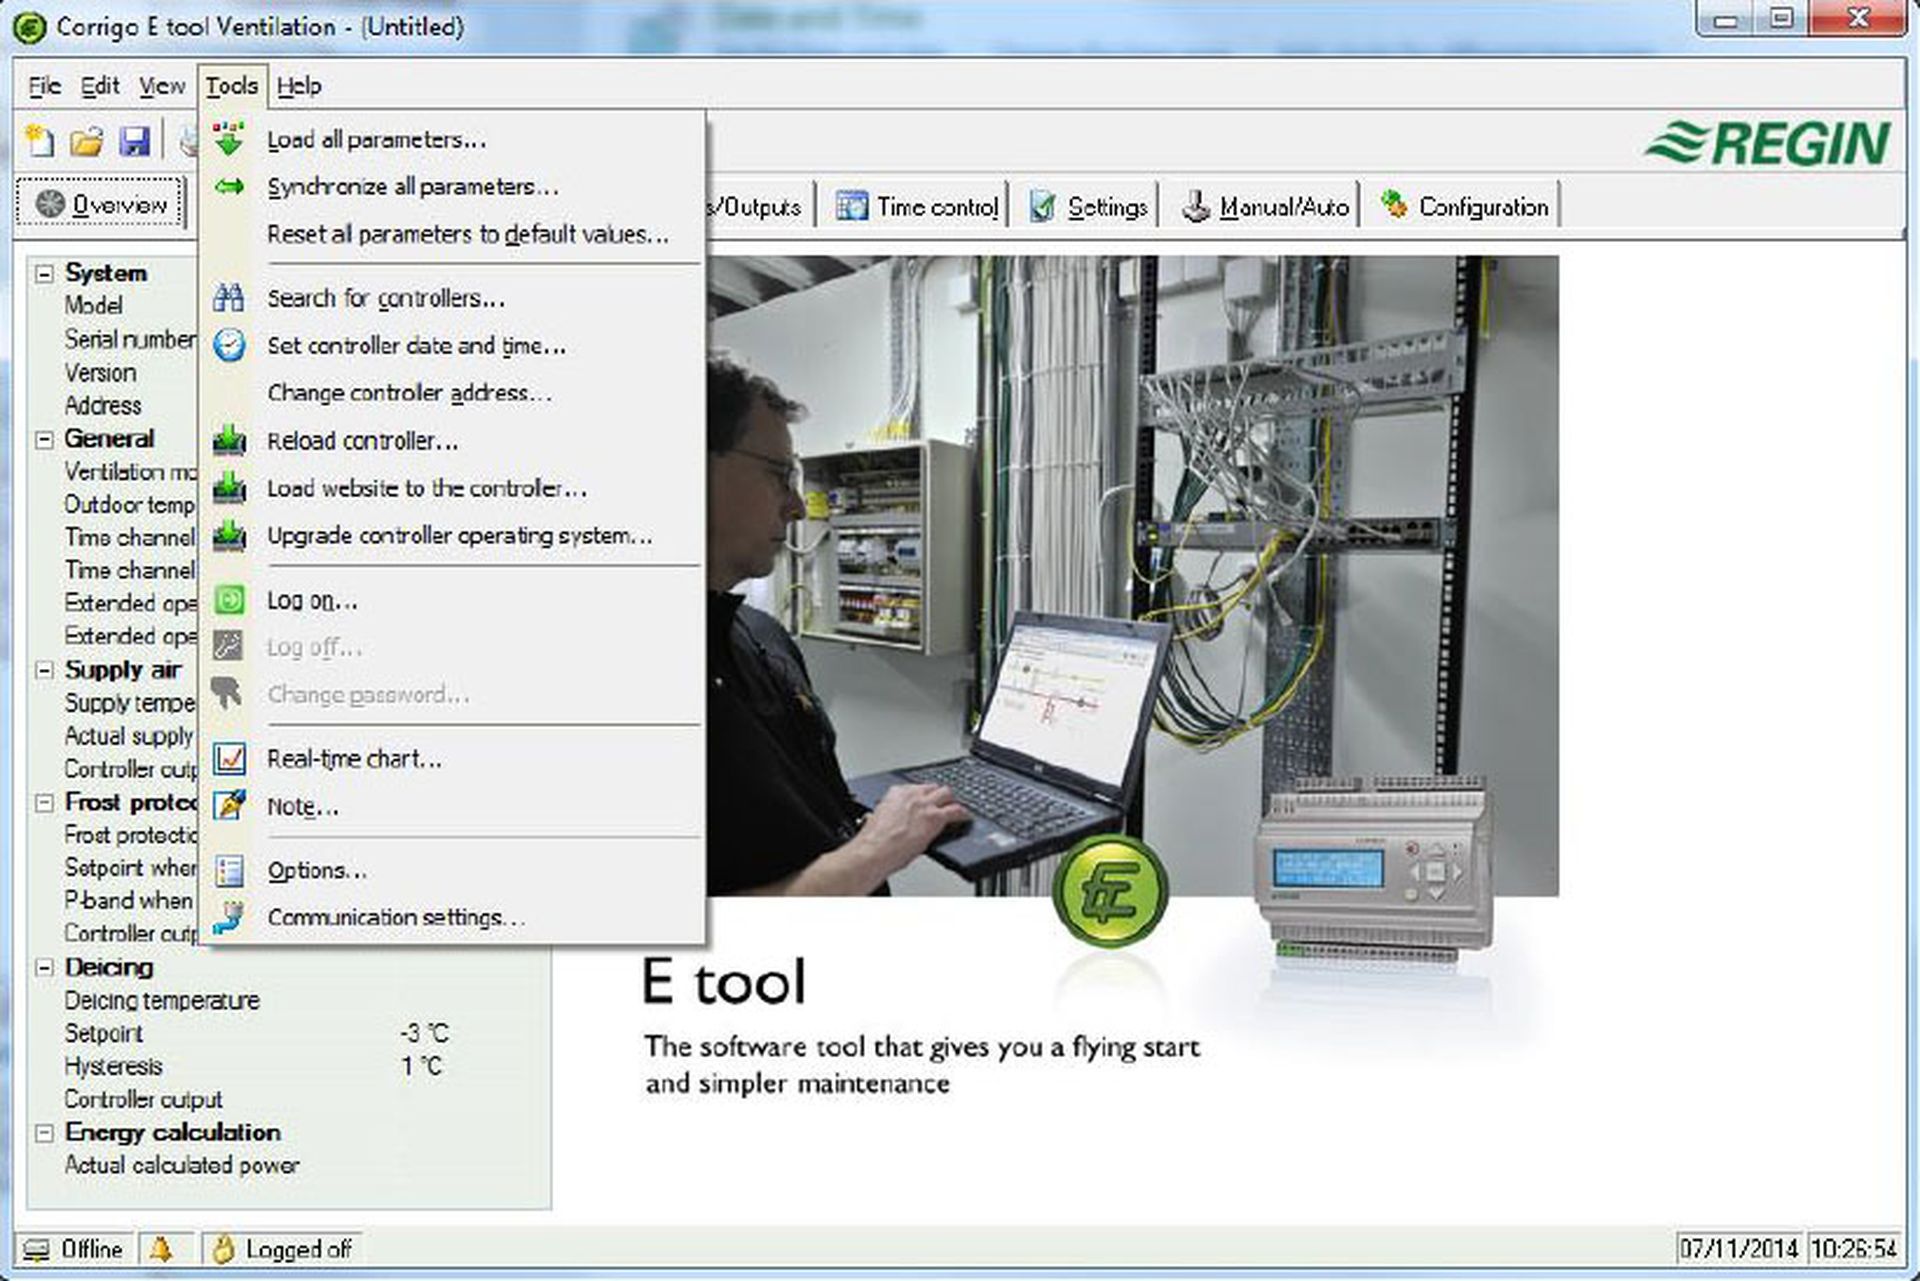The width and height of the screenshot is (1920, 1281).
Task: Open "Search for controllers" via binoculars icon
Action: (x=231, y=296)
